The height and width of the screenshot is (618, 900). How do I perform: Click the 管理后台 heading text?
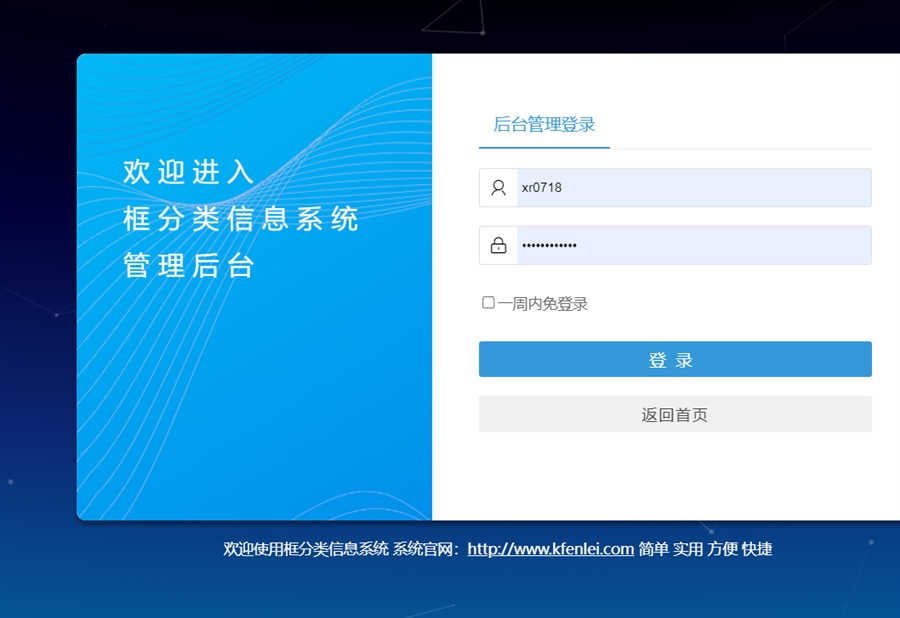(x=189, y=266)
